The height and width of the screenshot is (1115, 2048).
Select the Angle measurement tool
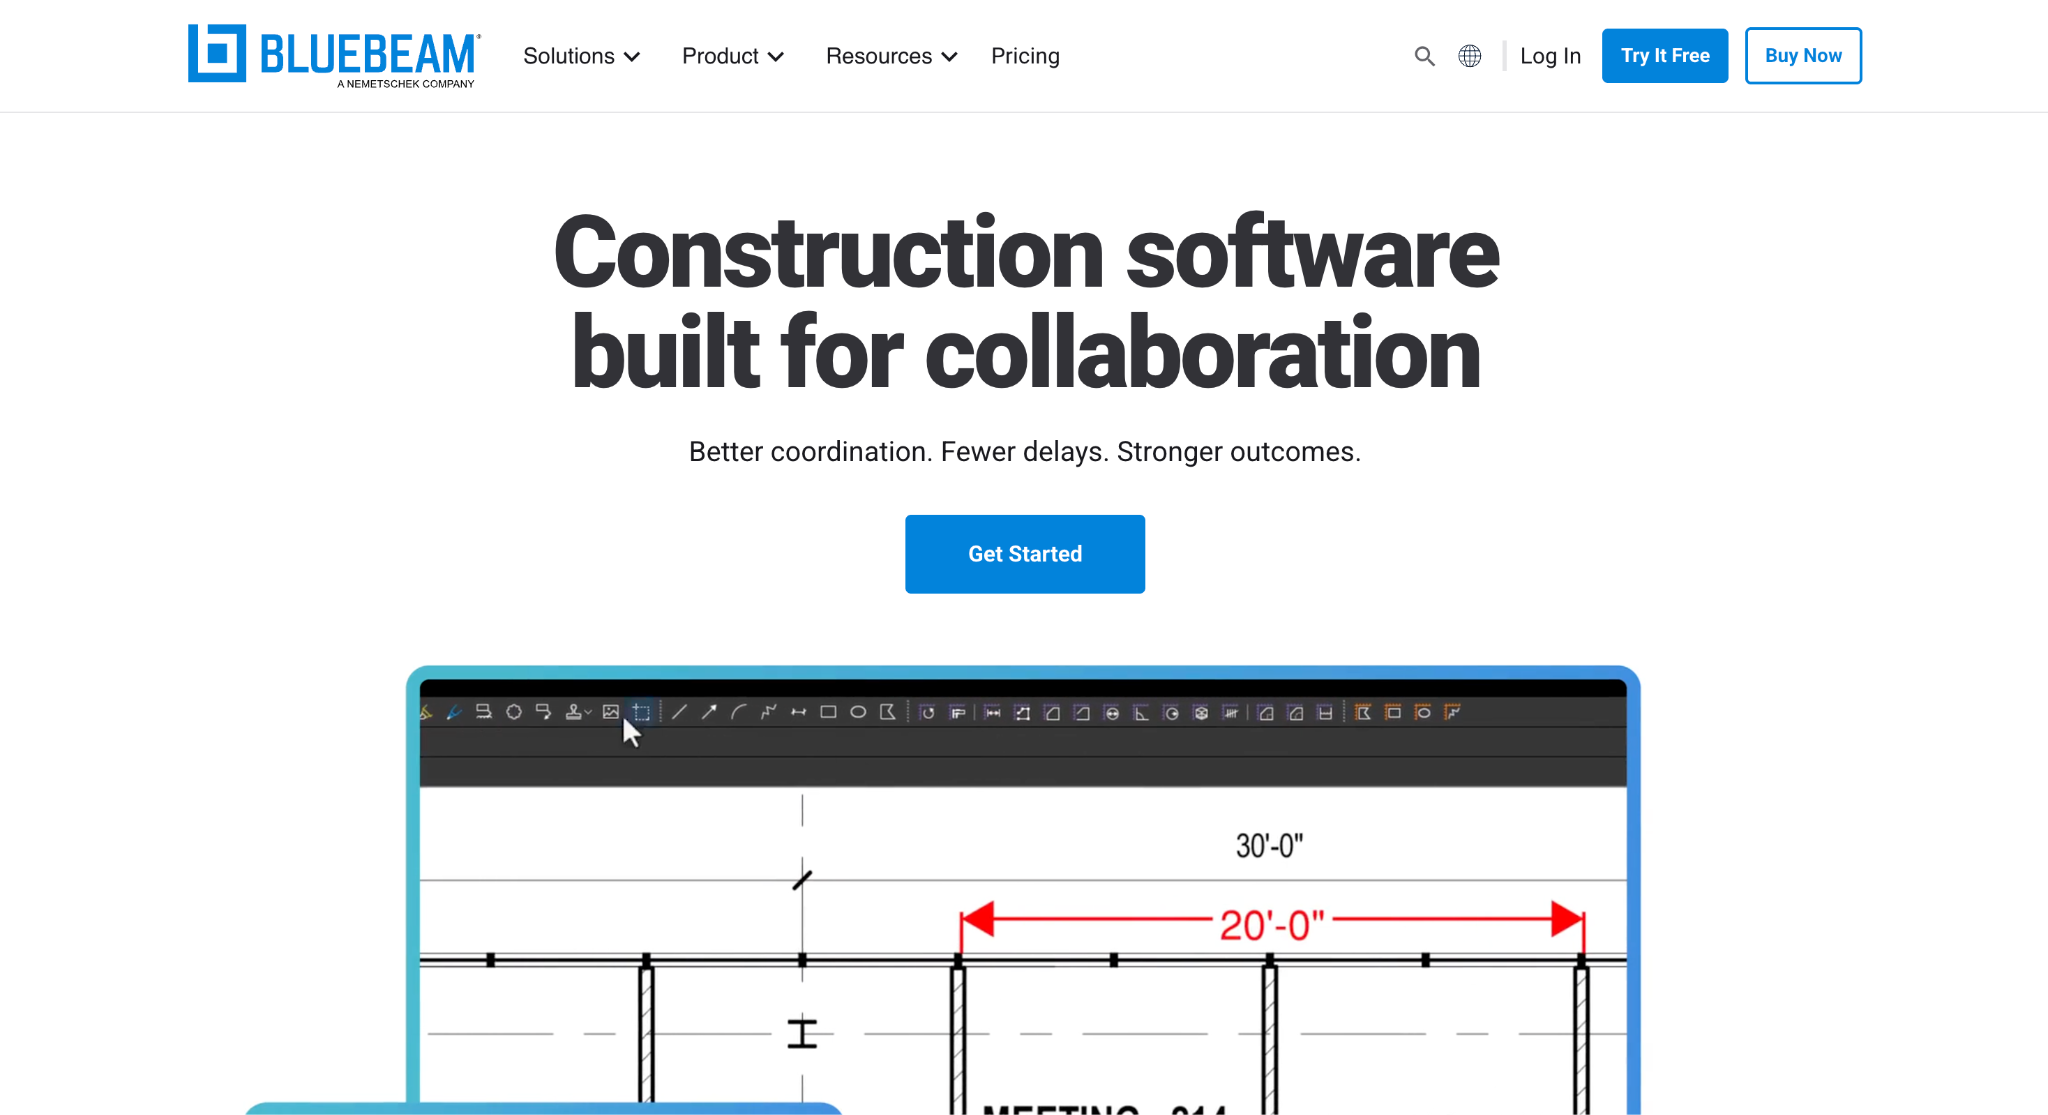[1141, 713]
